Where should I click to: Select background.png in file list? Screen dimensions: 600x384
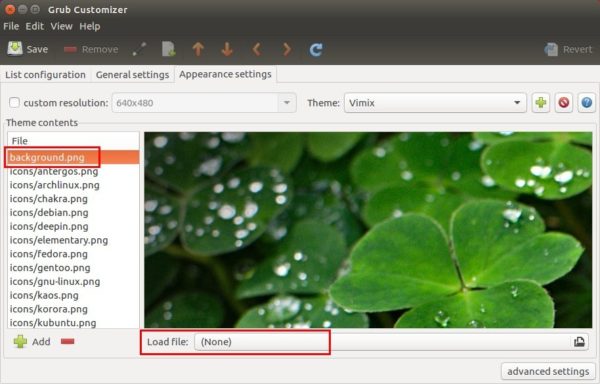click(73, 157)
